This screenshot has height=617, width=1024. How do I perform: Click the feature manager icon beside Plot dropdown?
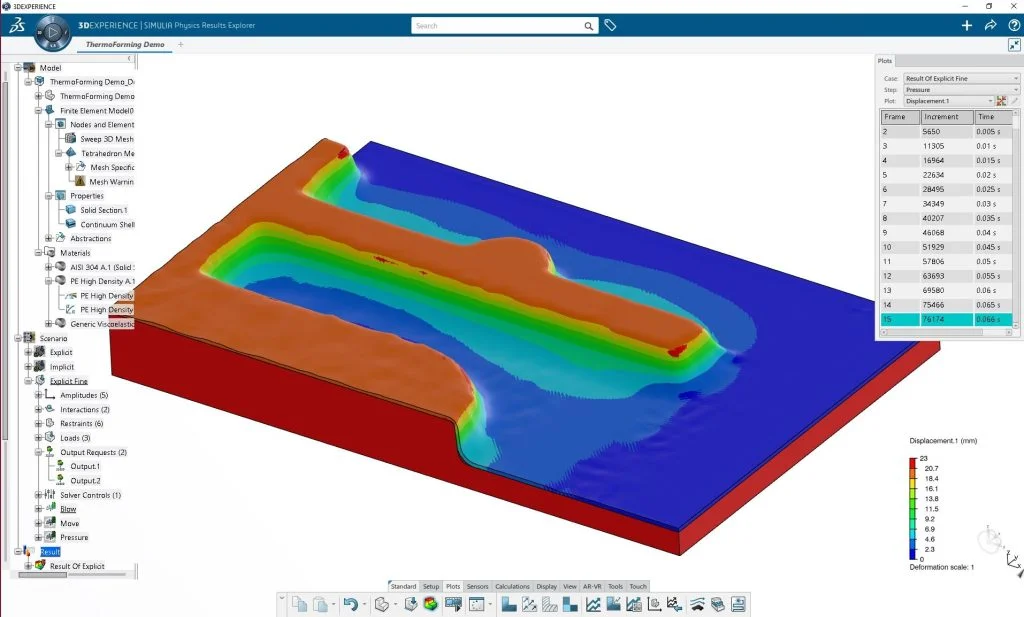click(x=1002, y=101)
